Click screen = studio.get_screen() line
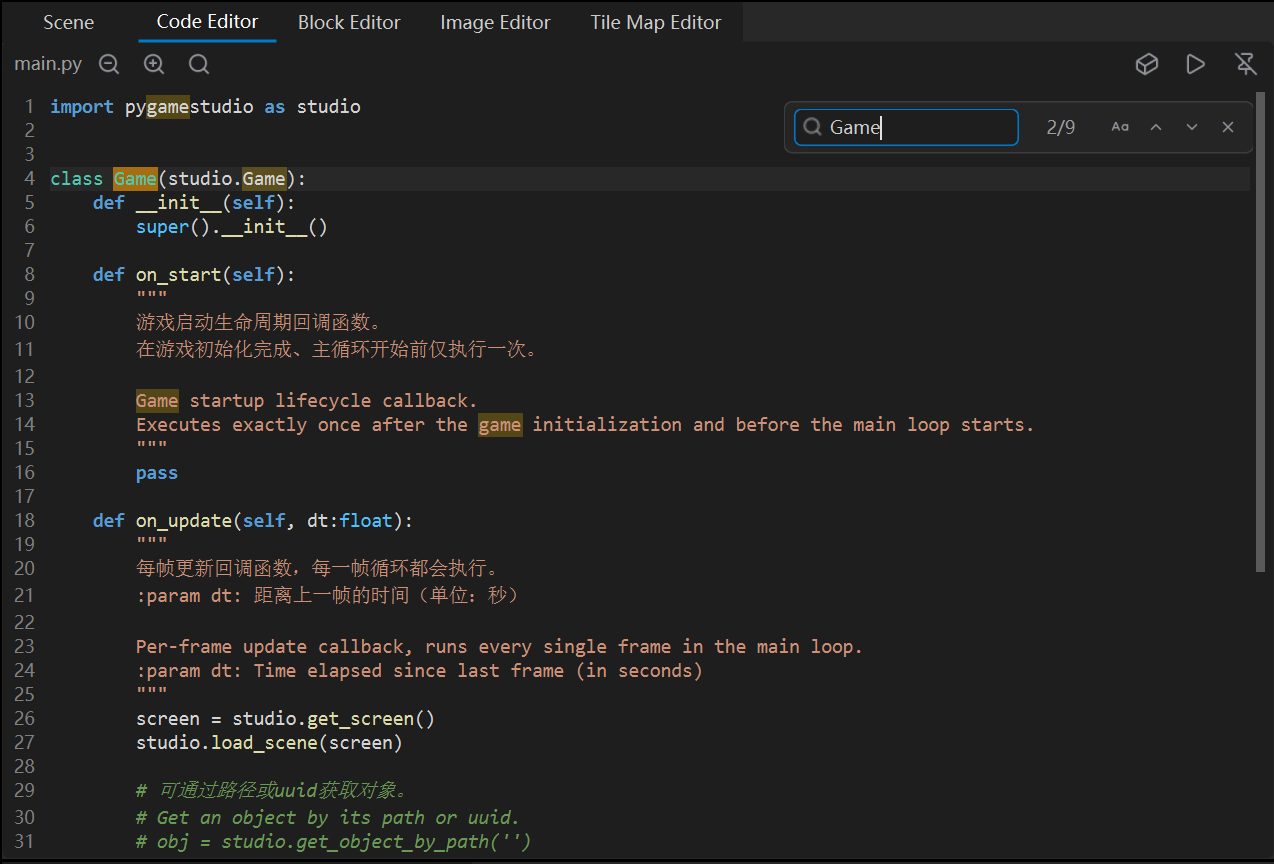Screen dimensions: 1274x864 tap(285, 719)
